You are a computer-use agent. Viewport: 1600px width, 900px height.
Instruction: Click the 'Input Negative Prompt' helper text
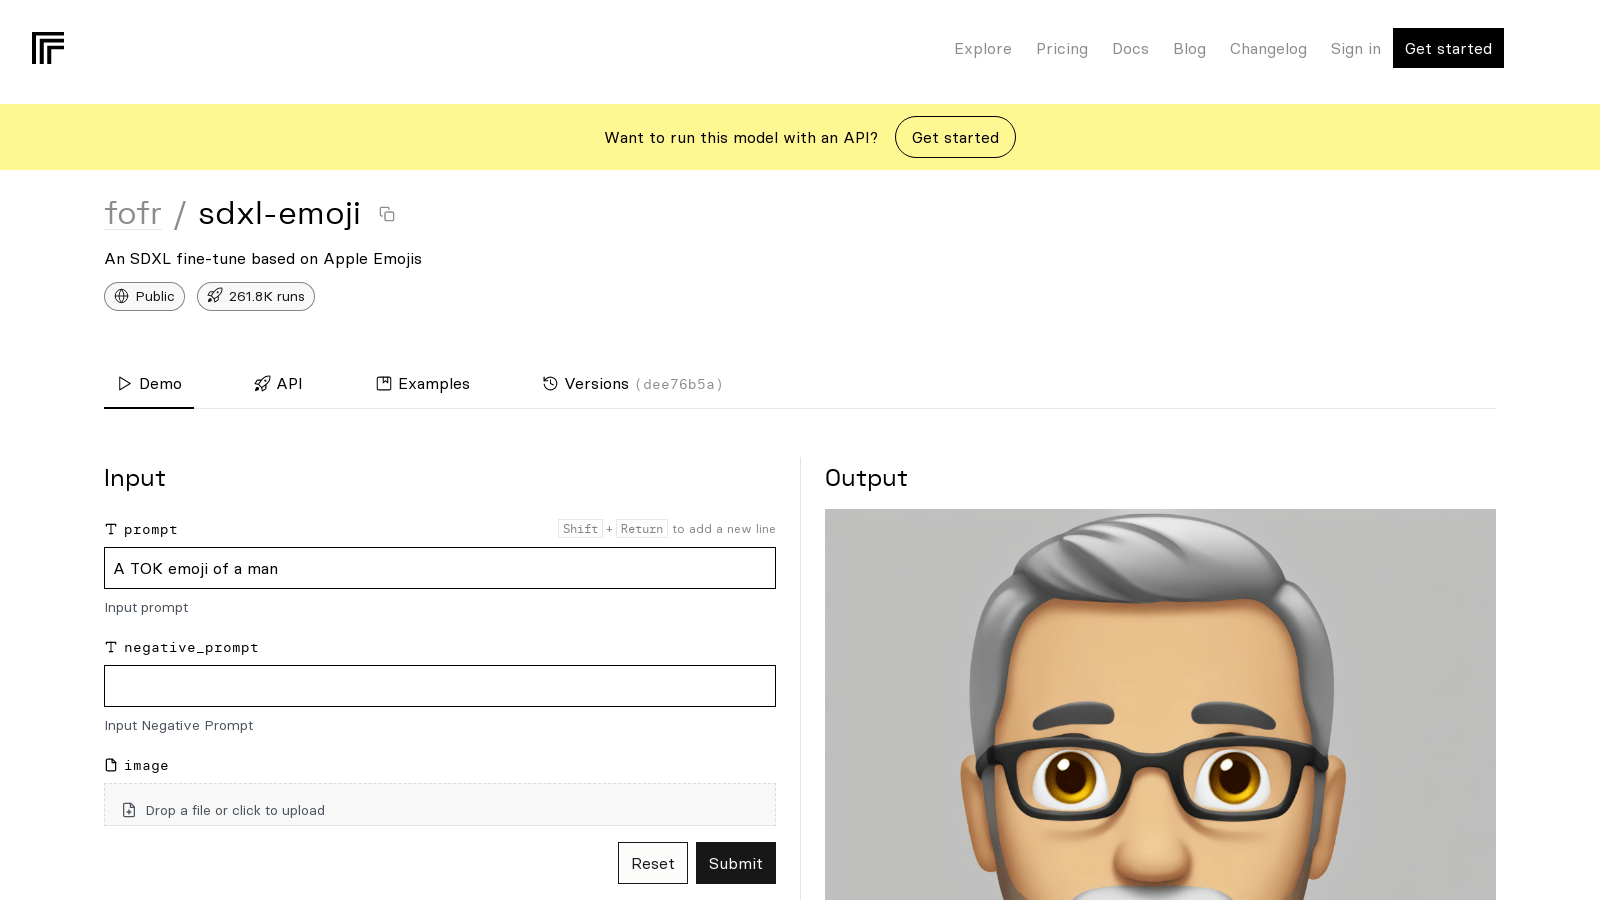pos(179,726)
